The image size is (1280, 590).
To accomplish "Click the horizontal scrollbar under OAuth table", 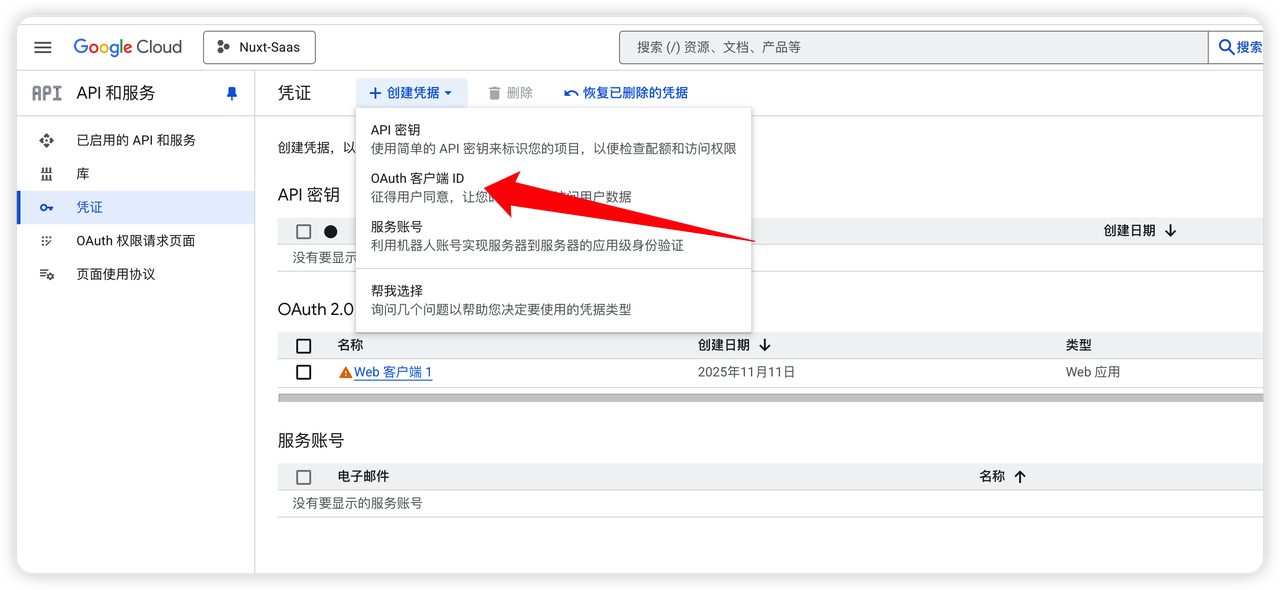I will (x=770, y=398).
